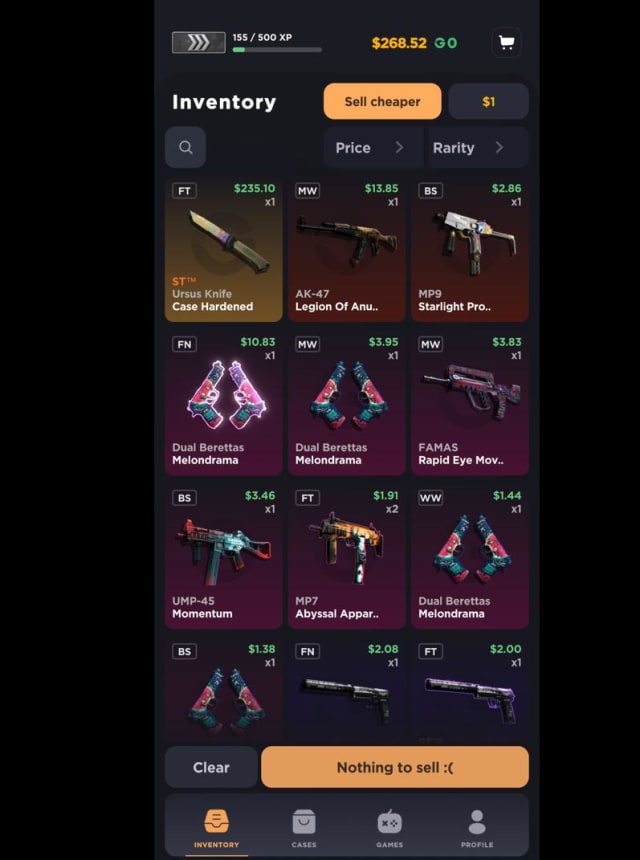Go to the Games controller icon
Viewport: 640px width, 860px height.
pos(389,822)
